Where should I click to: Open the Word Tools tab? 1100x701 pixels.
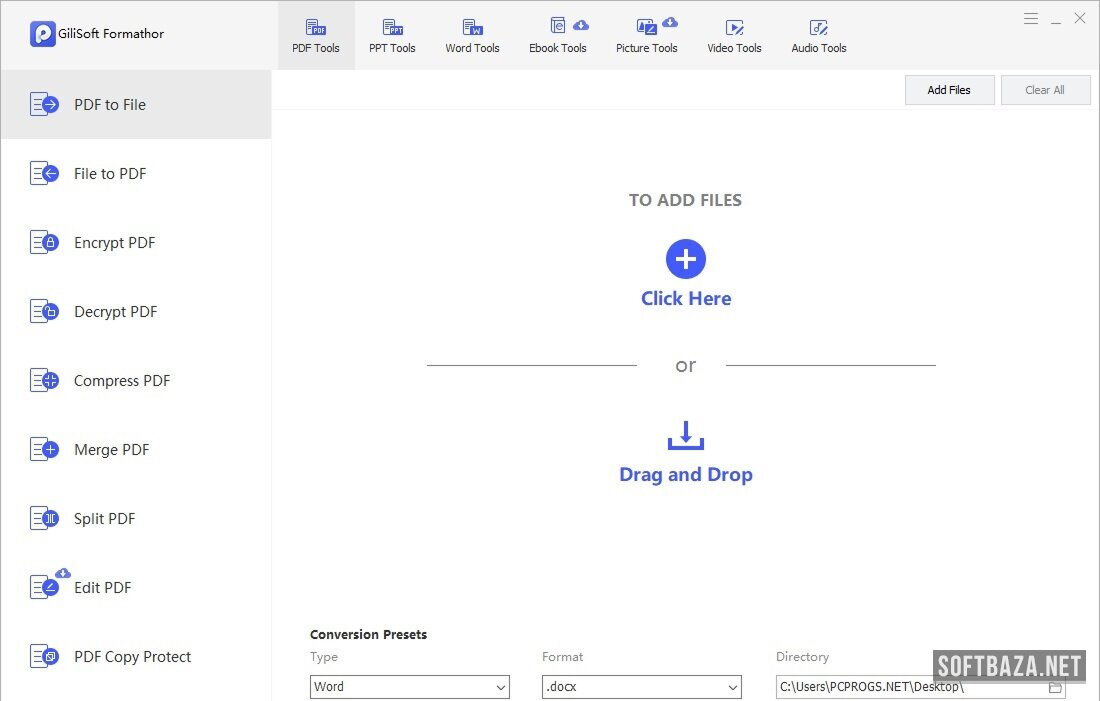pyautogui.click(x=472, y=36)
